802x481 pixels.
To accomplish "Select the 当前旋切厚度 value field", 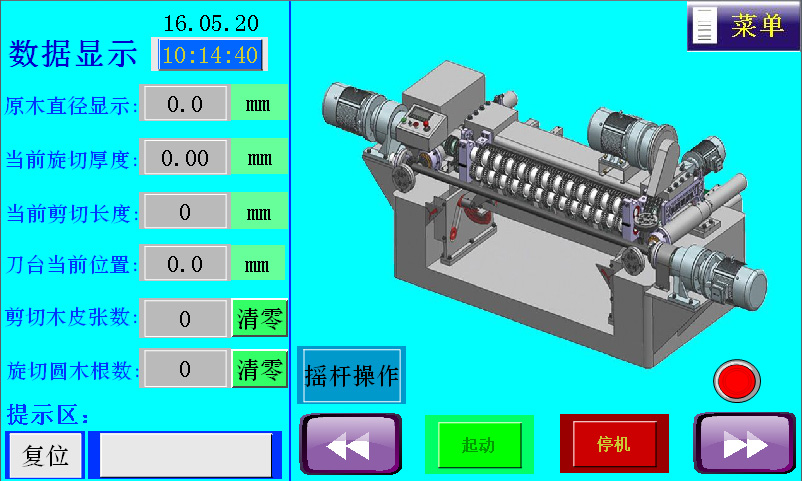I will click(185, 157).
